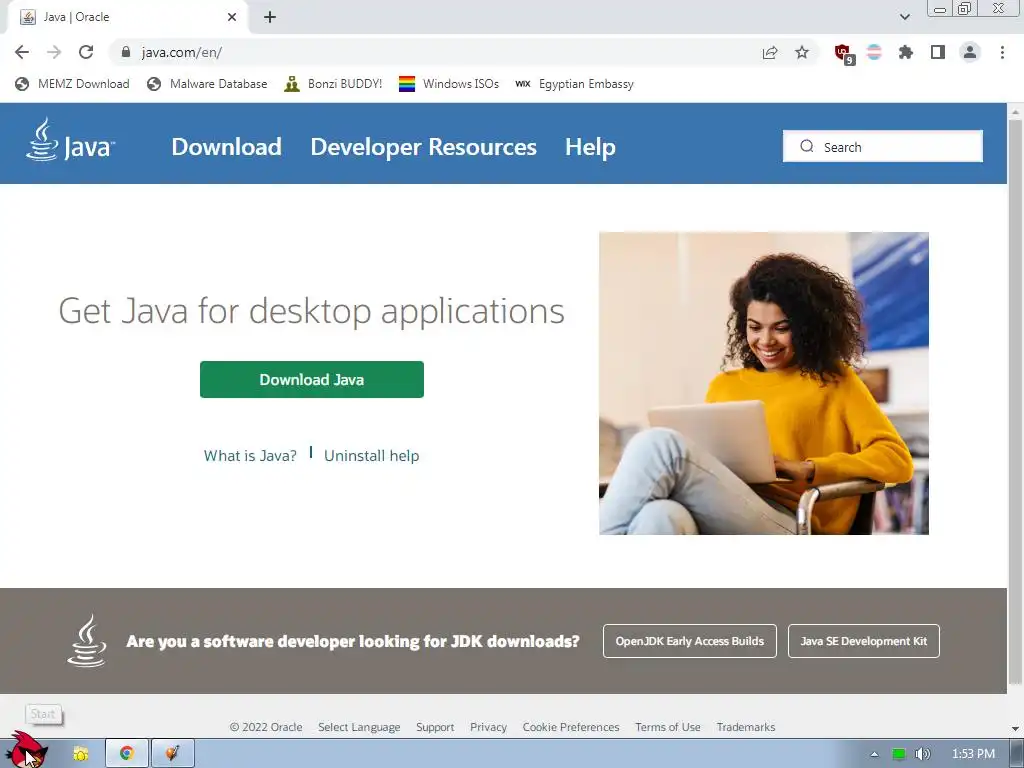
Task: Open Cookie Preferences in the footer
Action: coord(571,727)
